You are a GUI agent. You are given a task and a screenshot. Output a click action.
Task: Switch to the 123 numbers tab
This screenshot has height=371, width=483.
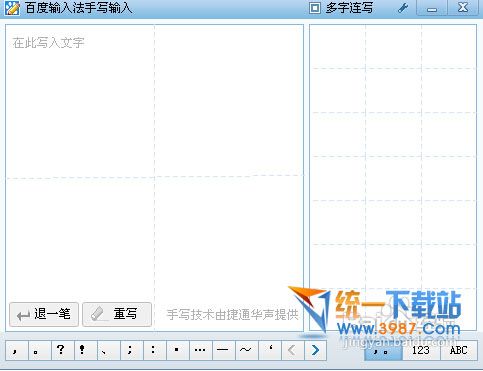point(421,350)
